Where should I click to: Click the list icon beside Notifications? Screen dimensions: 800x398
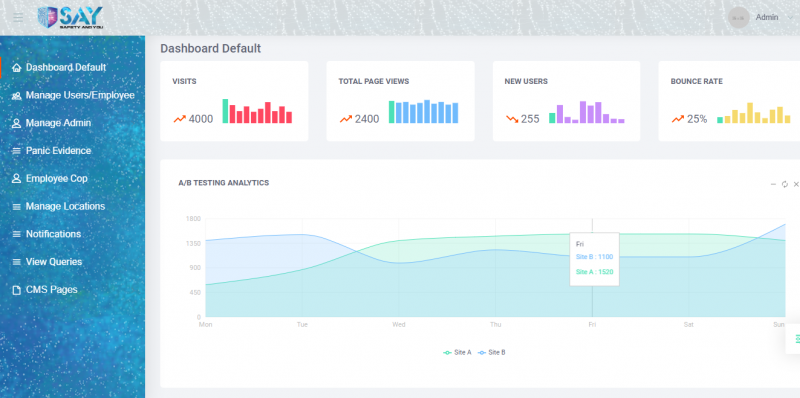click(16, 234)
